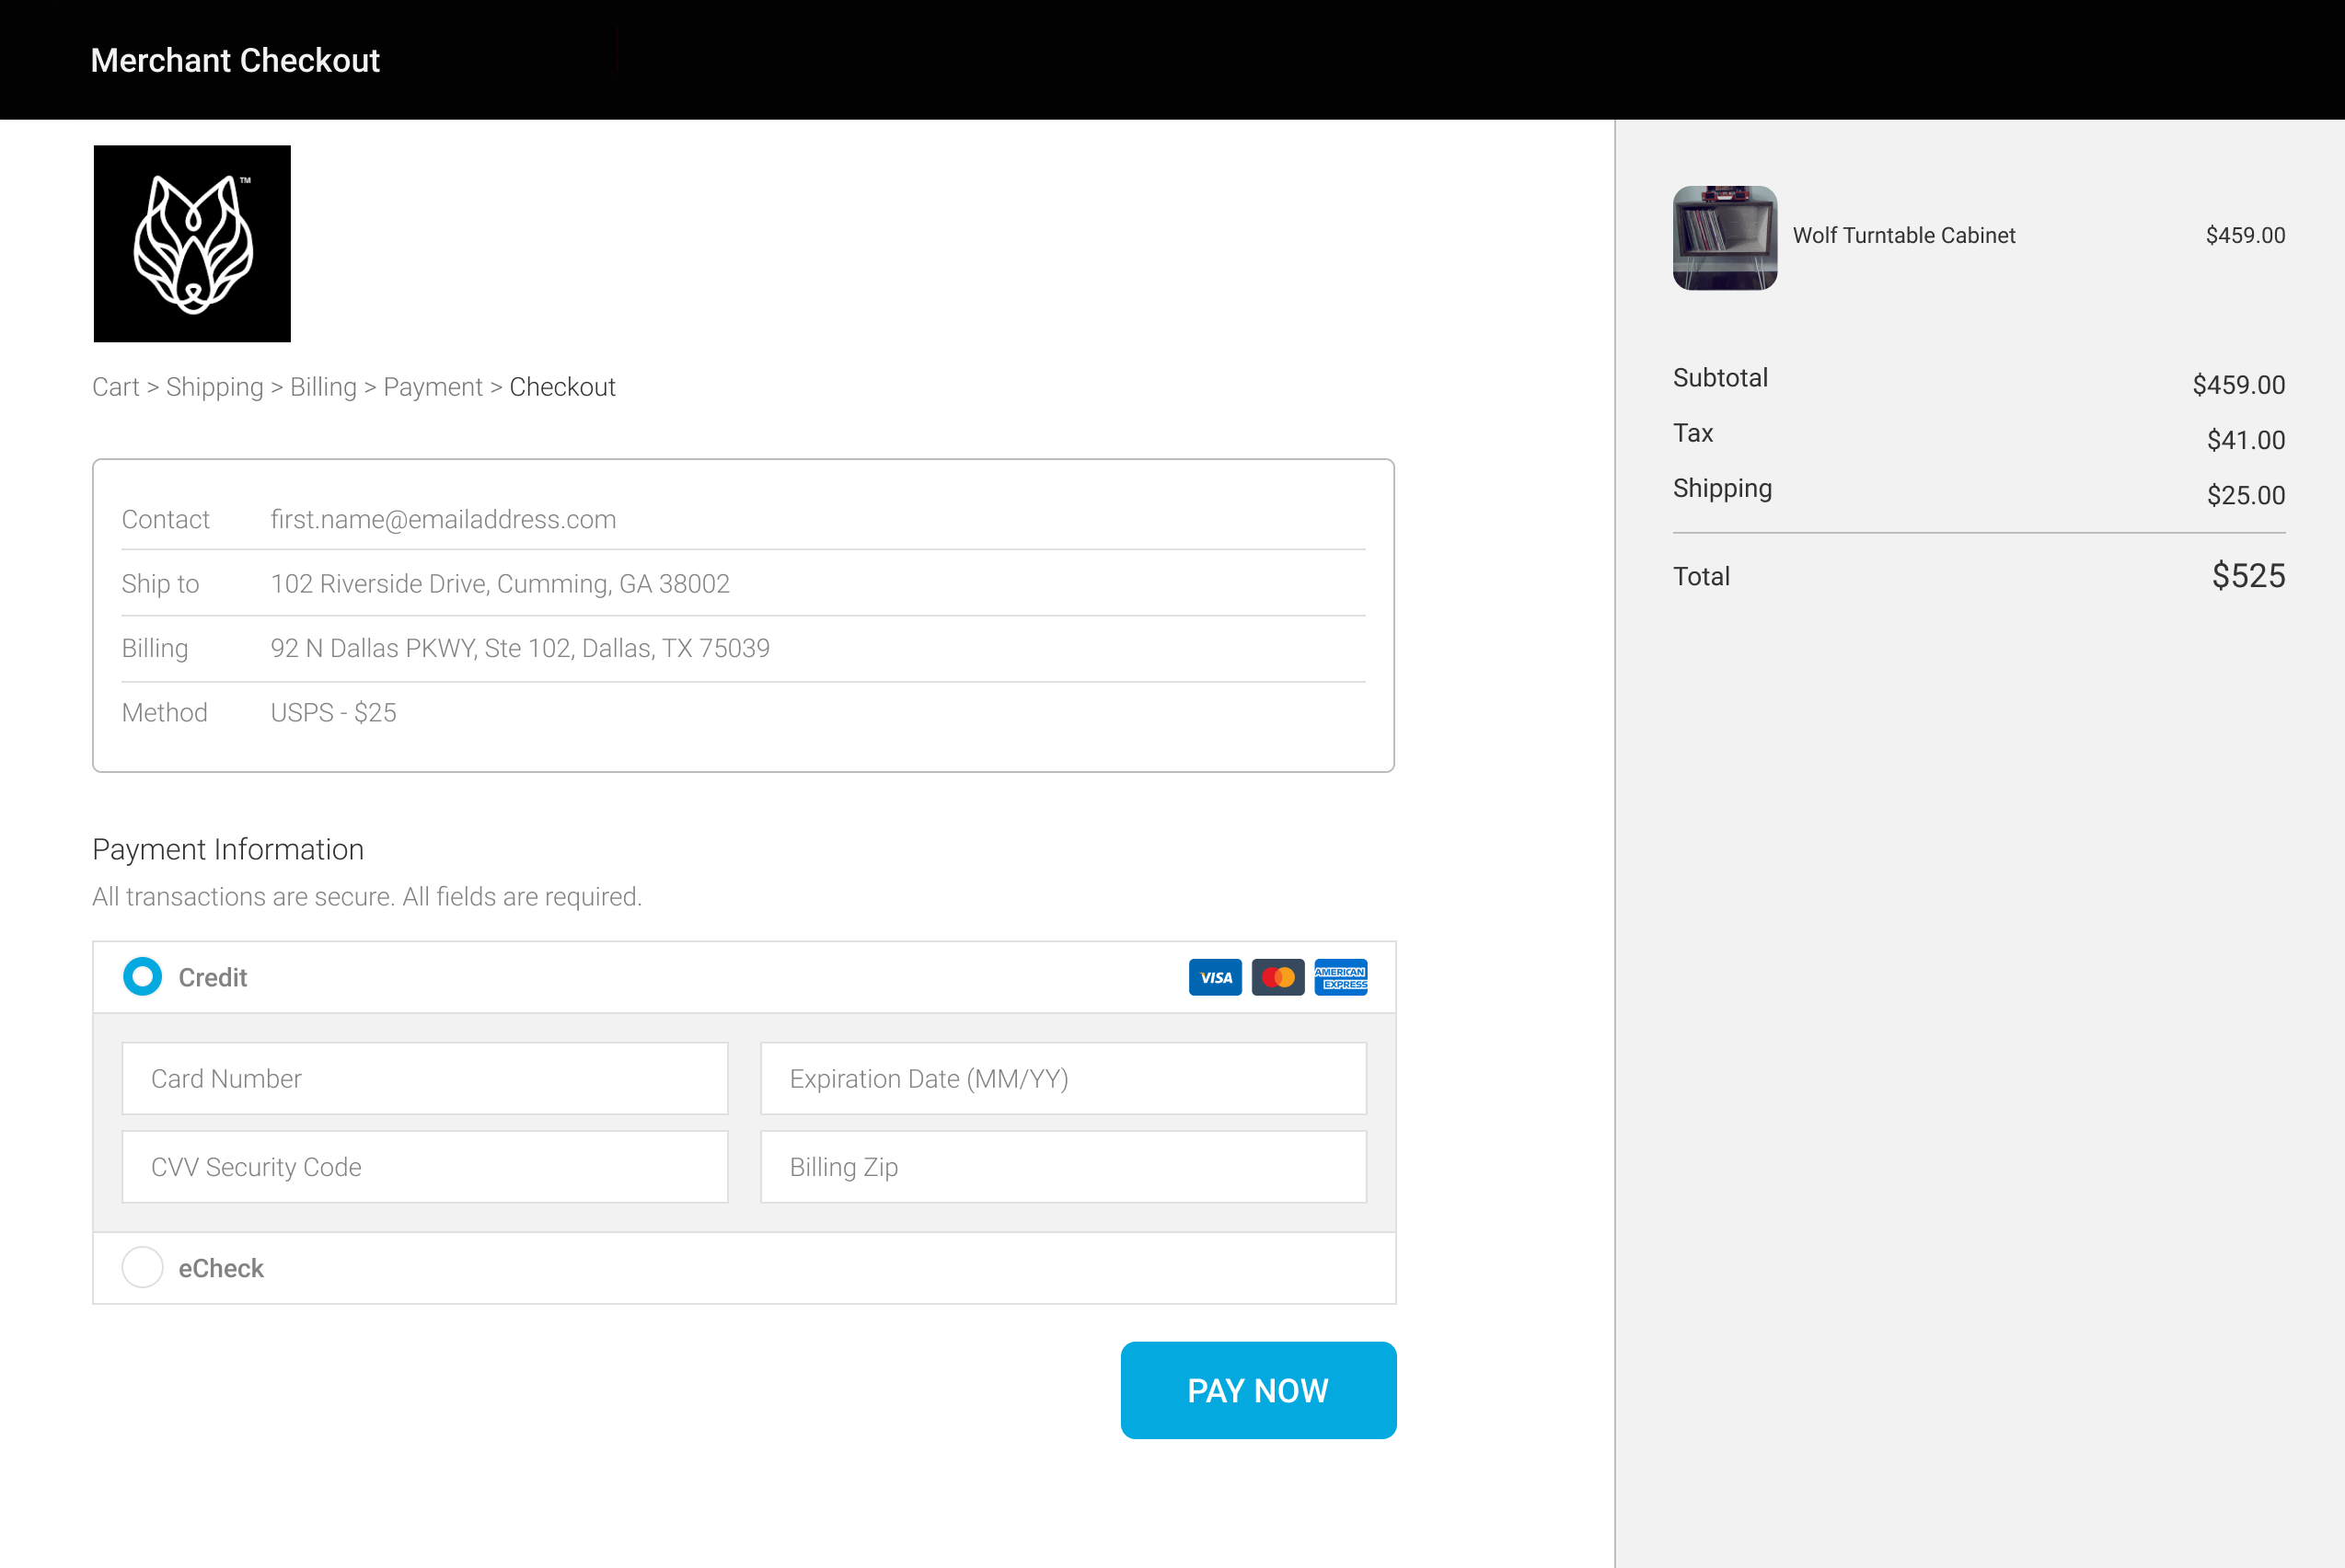Click the Payment Information heading
2345x1568 pixels.
(228, 850)
